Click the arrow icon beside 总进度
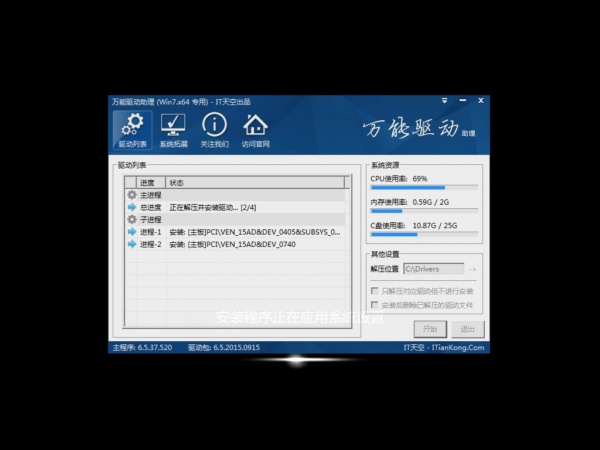The width and height of the screenshot is (600, 450). click(131, 207)
